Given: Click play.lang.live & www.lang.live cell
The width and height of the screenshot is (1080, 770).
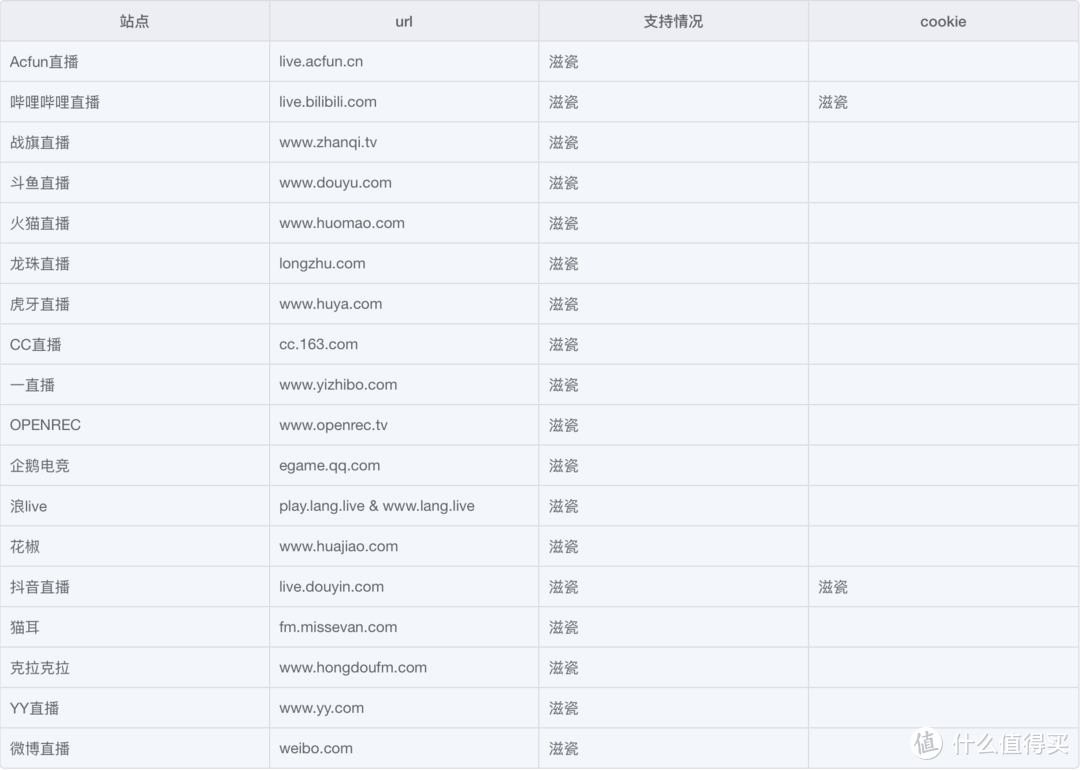Looking at the screenshot, I should tap(404, 506).
